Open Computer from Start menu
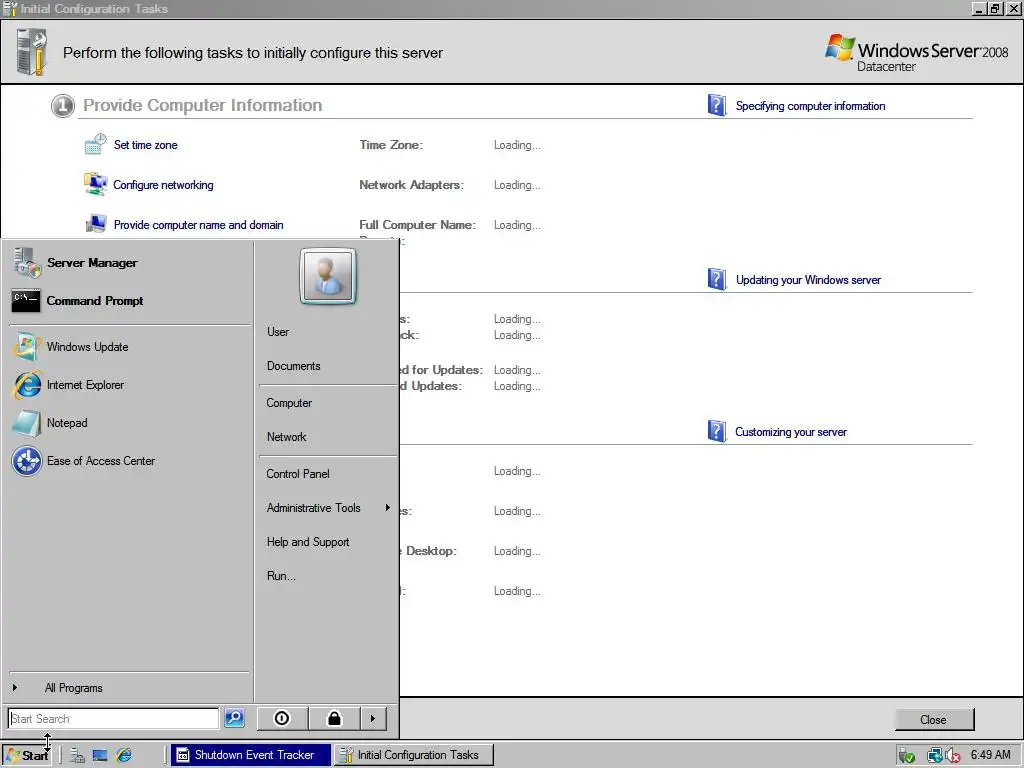Screen dimensions: 1024x768 pyautogui.click(x=328, y=403)
